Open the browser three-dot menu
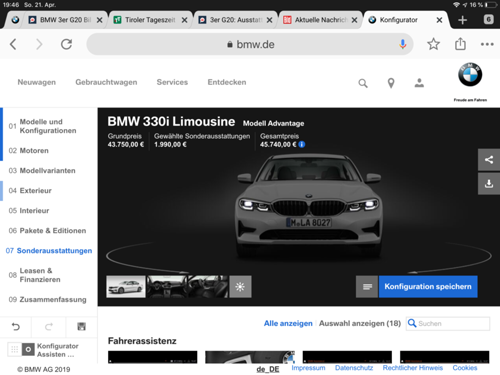This screenshot has height=375, width=500. coord(487,44)
